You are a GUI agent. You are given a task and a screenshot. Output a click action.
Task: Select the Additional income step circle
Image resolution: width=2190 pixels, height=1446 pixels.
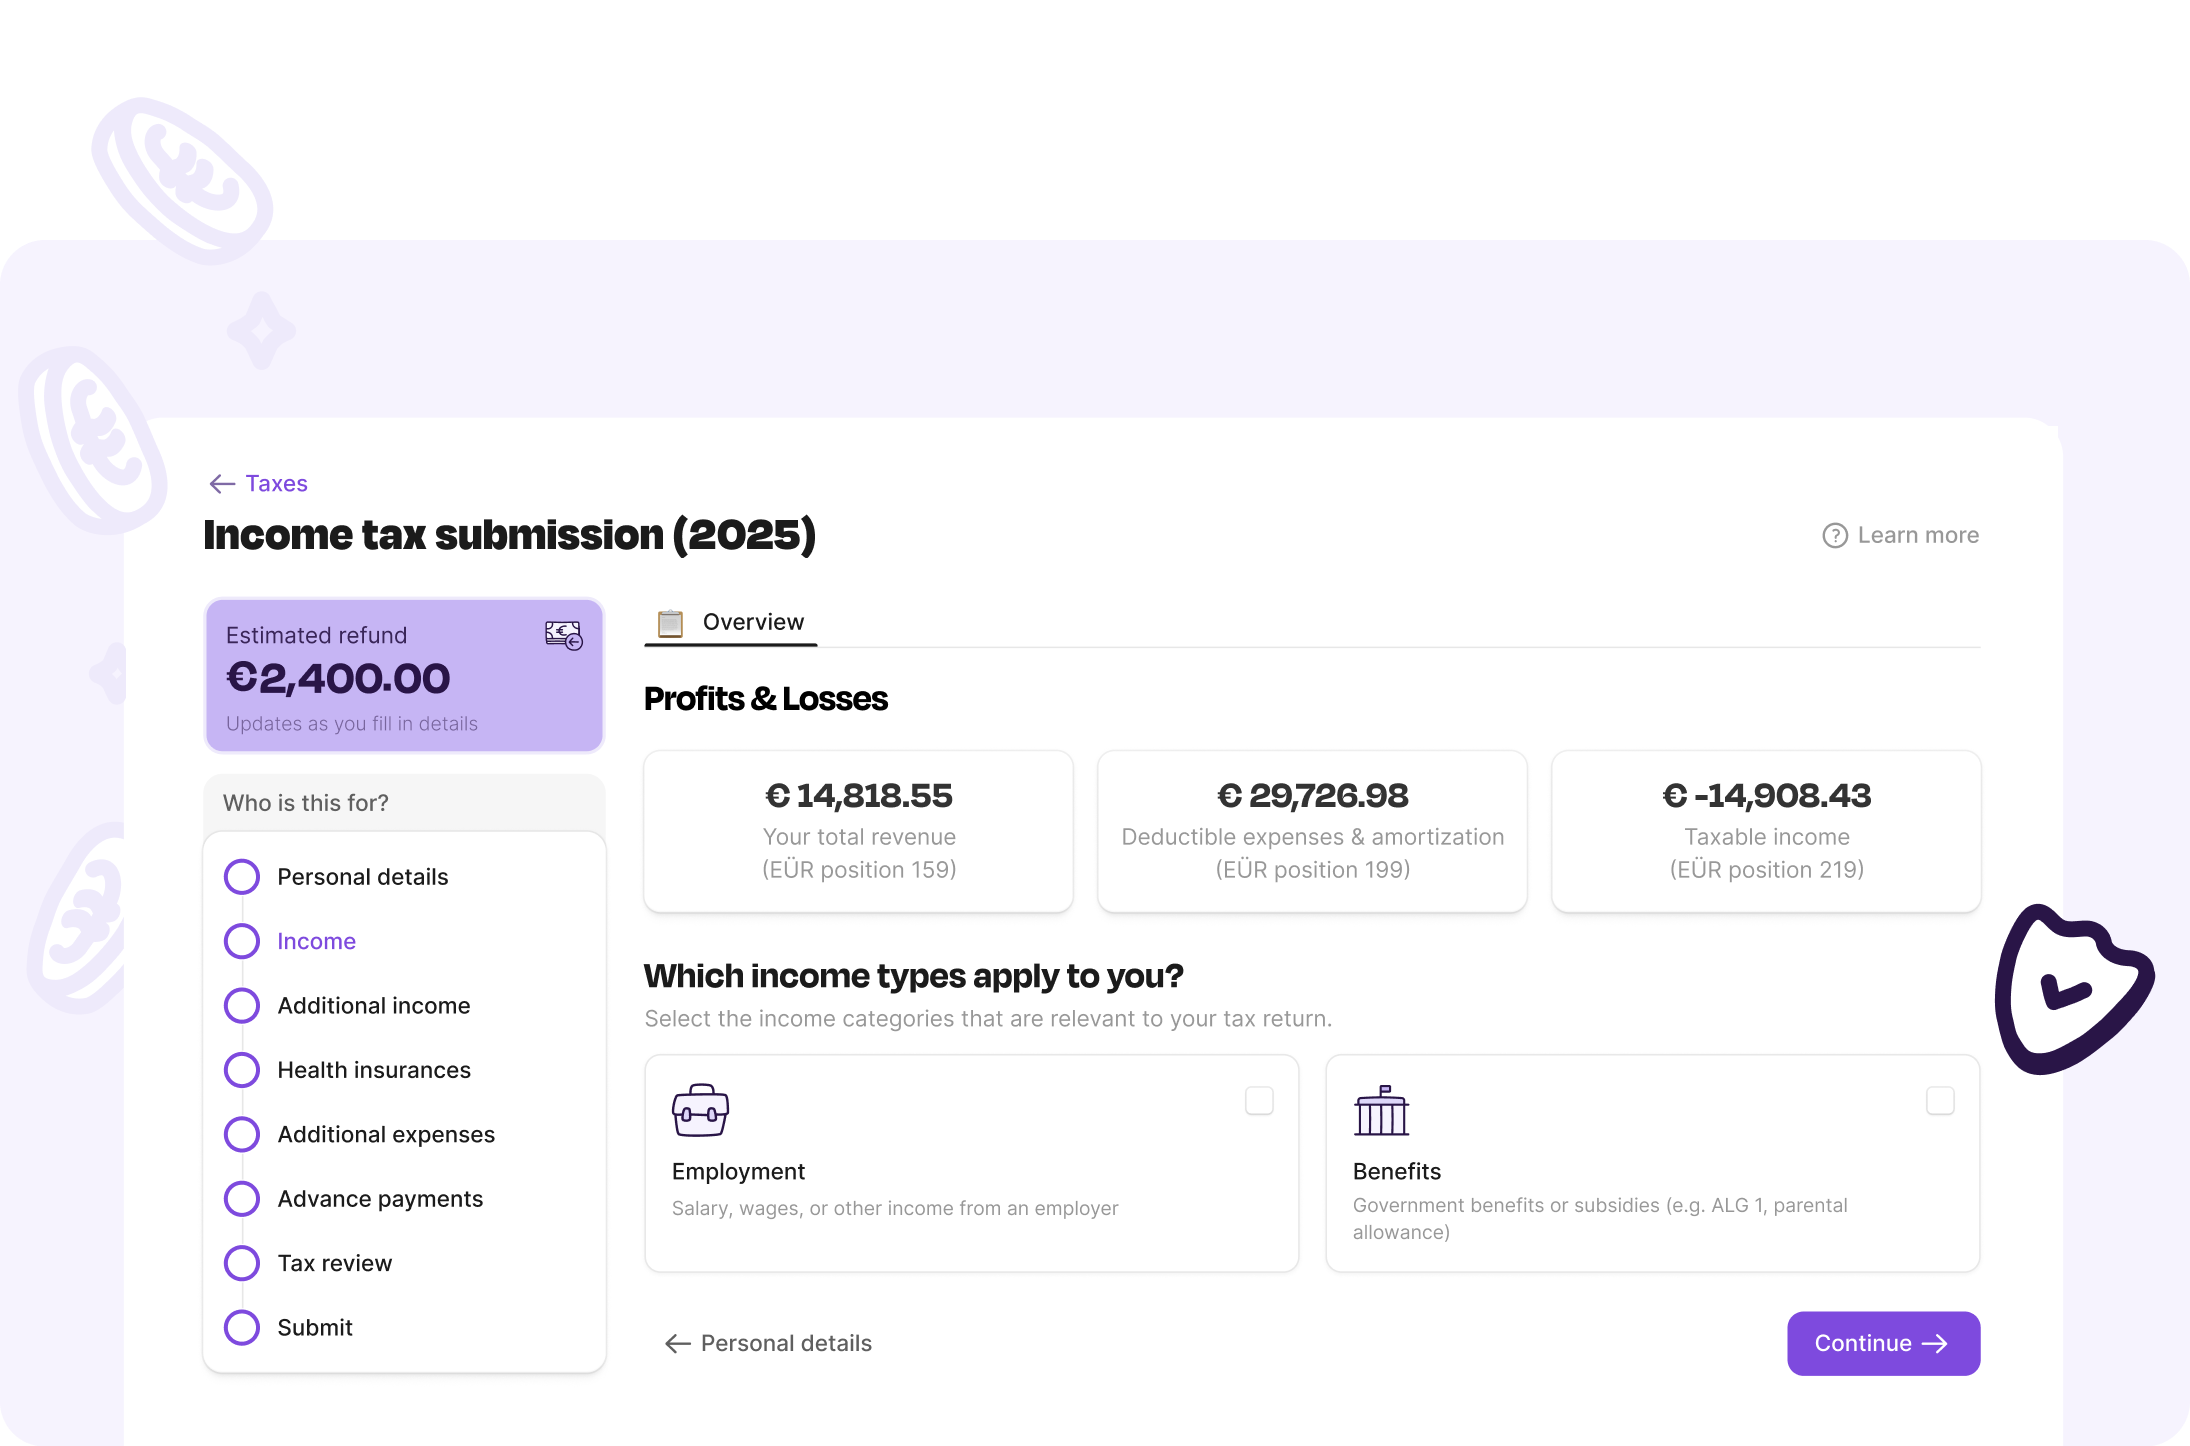(242, 1006)
